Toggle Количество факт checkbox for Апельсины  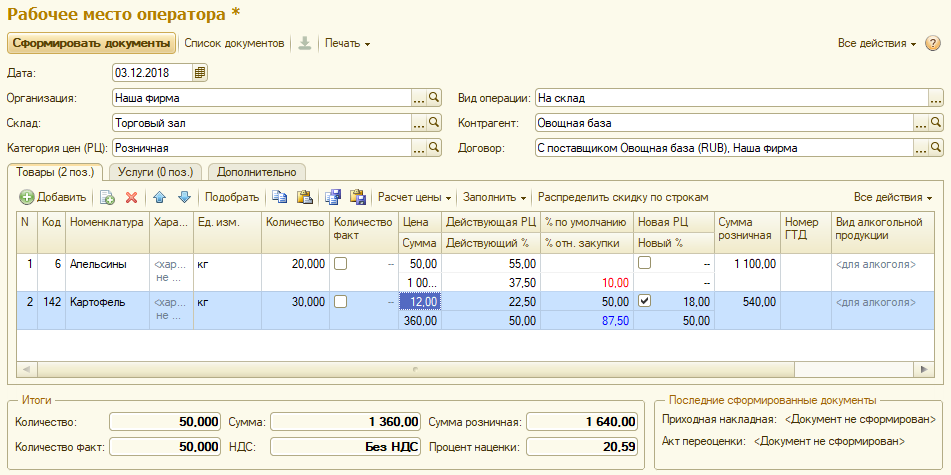[x=341, y=264]
